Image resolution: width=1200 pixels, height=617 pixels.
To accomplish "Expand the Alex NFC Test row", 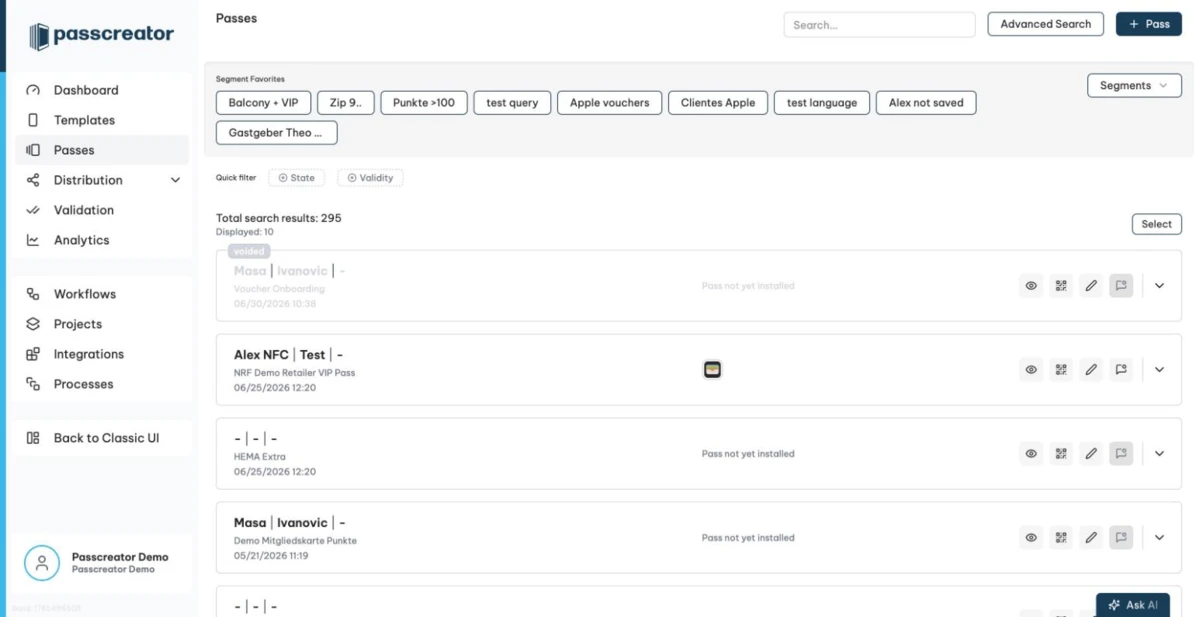I will click(x=1159, y=370).
